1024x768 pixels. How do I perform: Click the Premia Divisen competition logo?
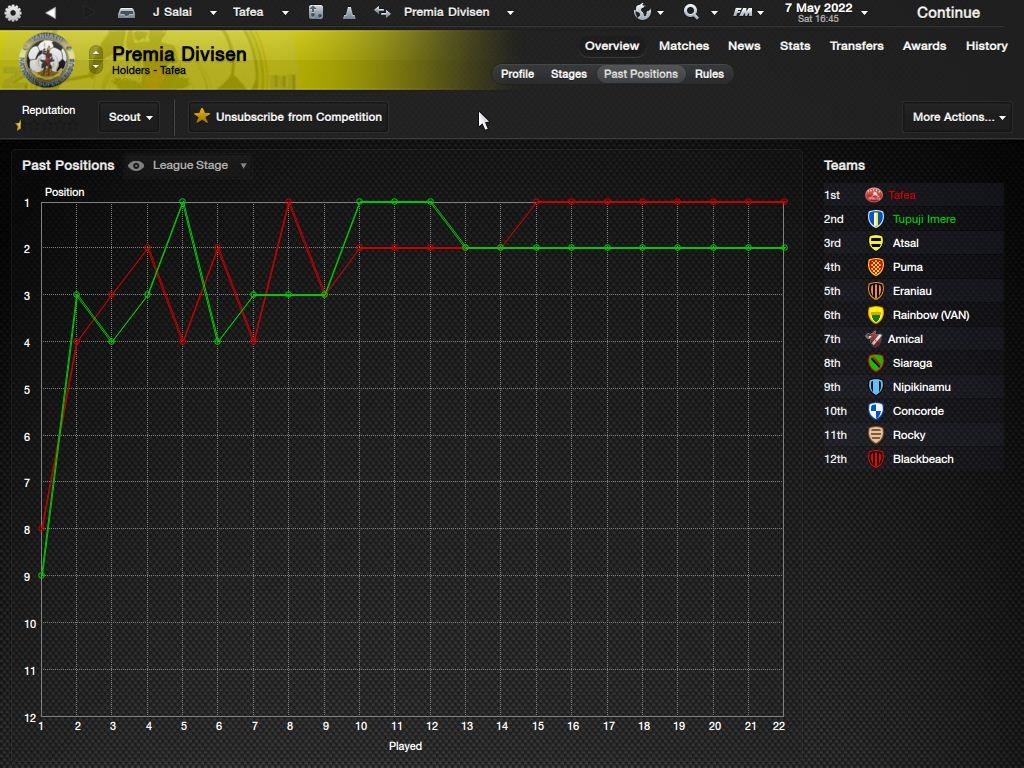pyautogui.click(x=45, y=62)
